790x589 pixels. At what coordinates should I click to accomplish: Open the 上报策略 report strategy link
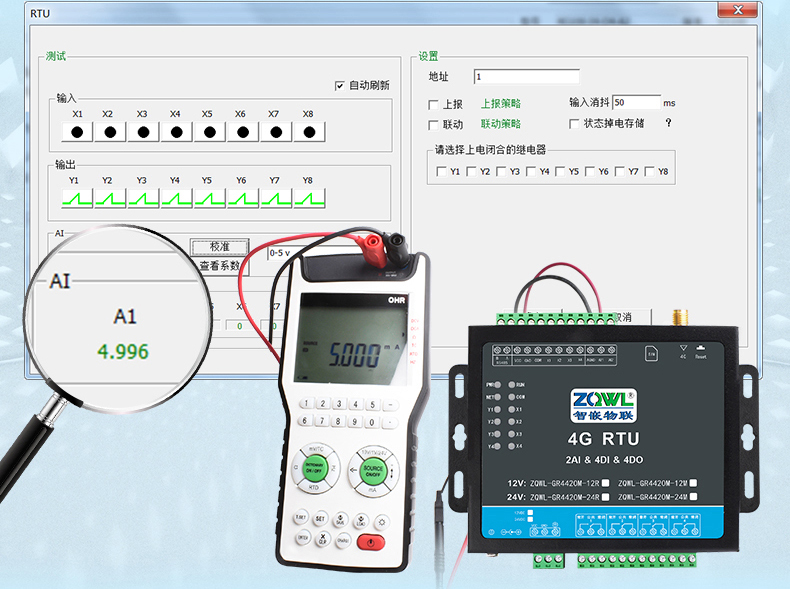[x=500, y=104]
